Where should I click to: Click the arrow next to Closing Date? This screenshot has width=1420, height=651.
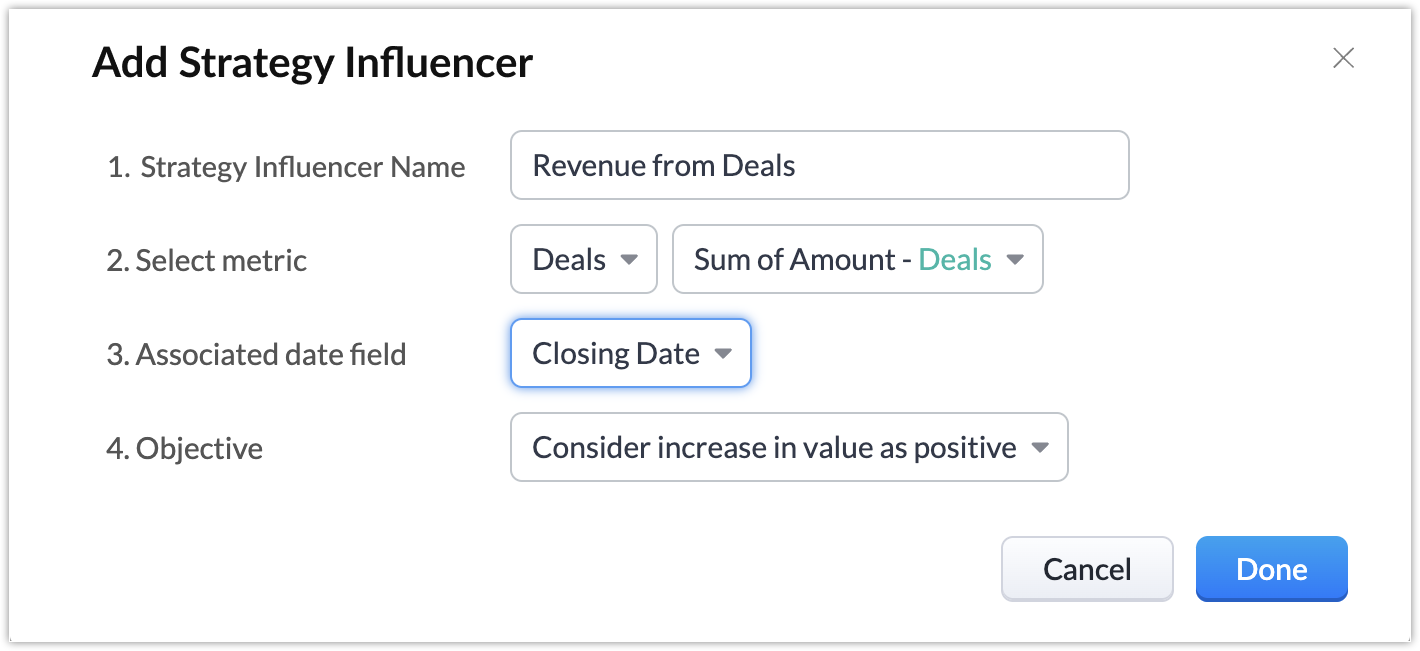[x=723, y=354]
